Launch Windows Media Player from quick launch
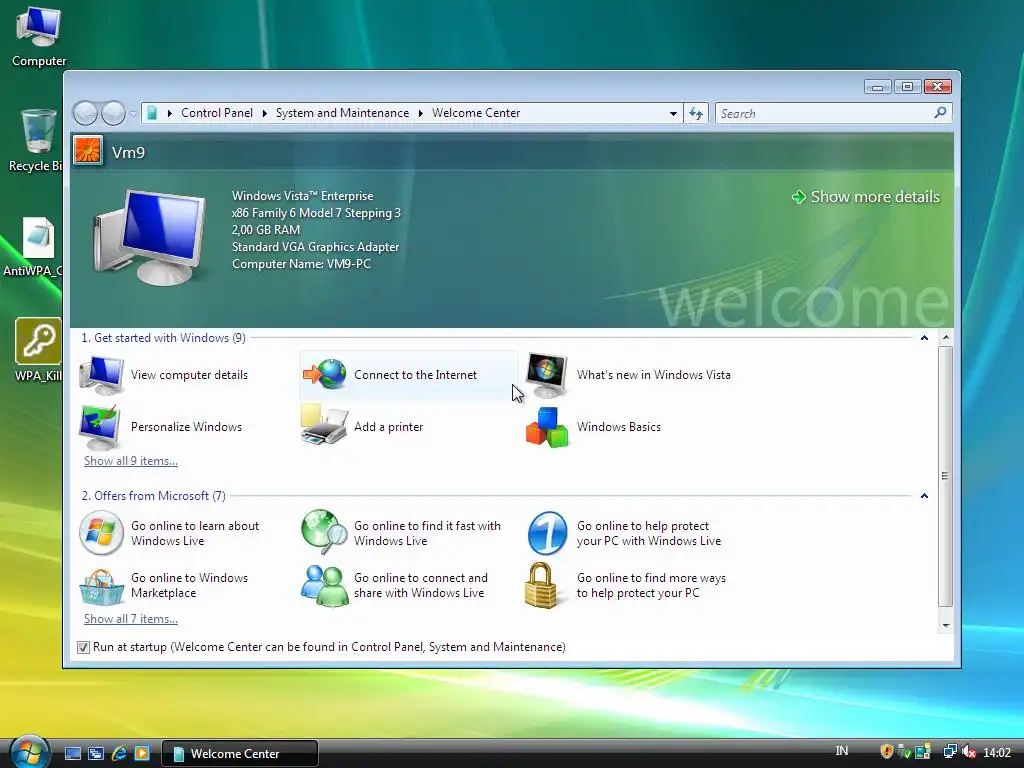 click(142, 753)
